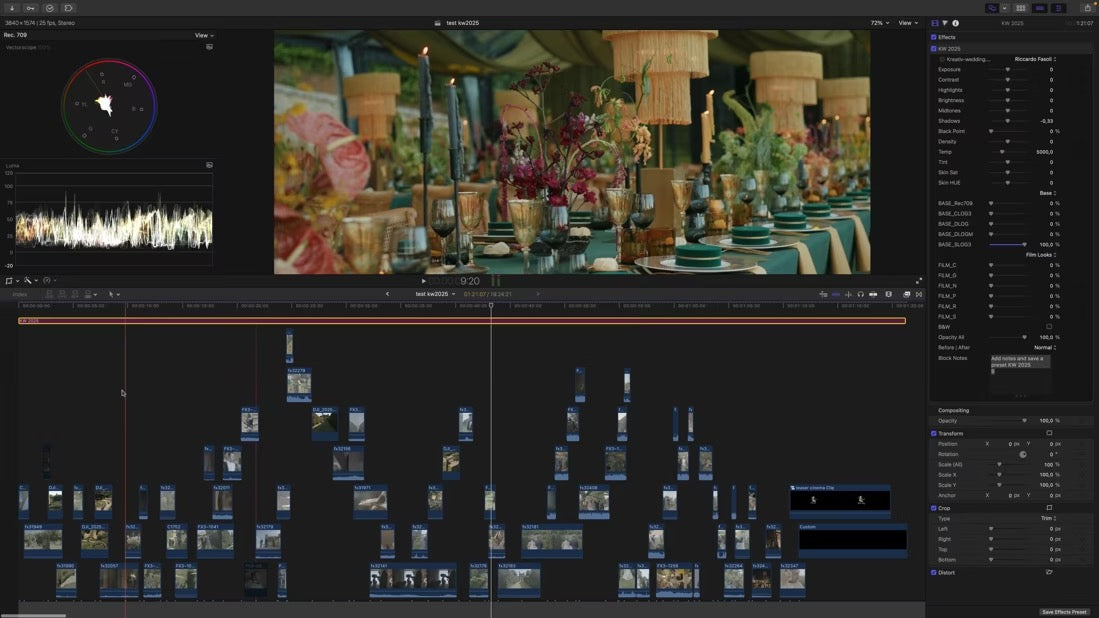The height and width of the screenshot is (618, 1099).
Task: Open the timeline Index panel
Action: tap(20, 294)
